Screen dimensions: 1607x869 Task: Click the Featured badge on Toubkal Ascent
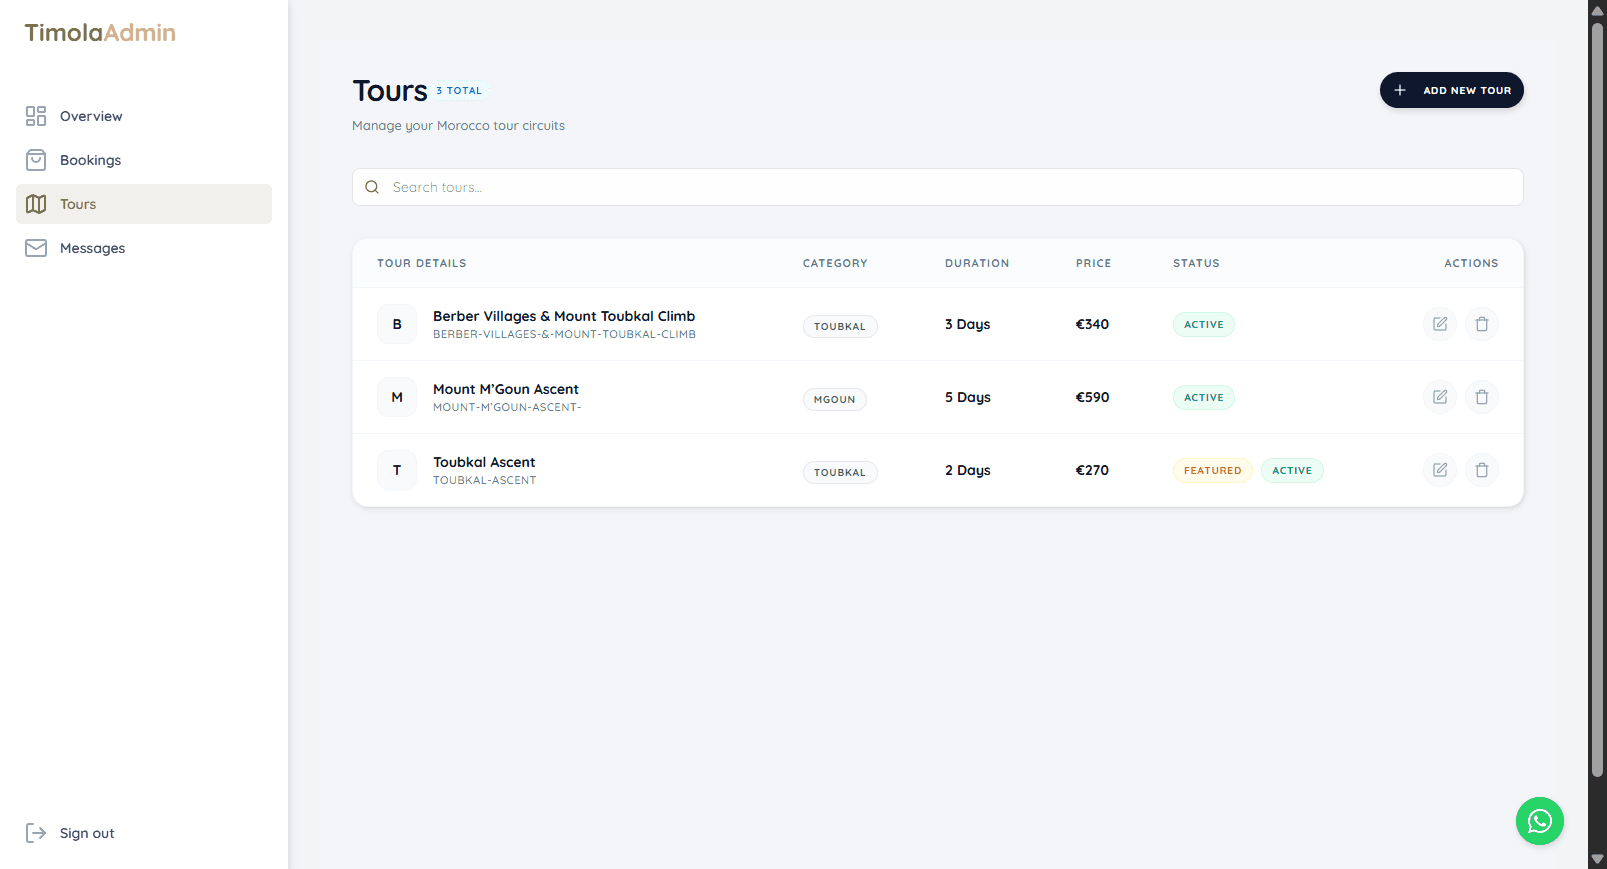(x=1212, y=471)
